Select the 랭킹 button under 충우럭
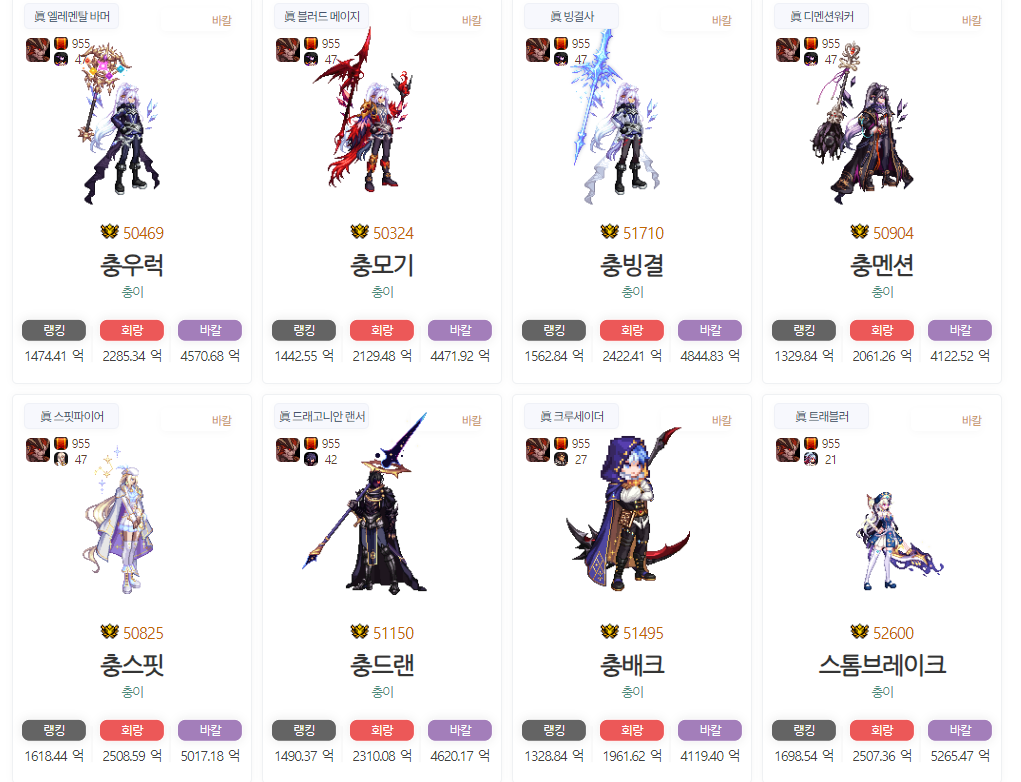1021x782 pixels. (54, 330)
